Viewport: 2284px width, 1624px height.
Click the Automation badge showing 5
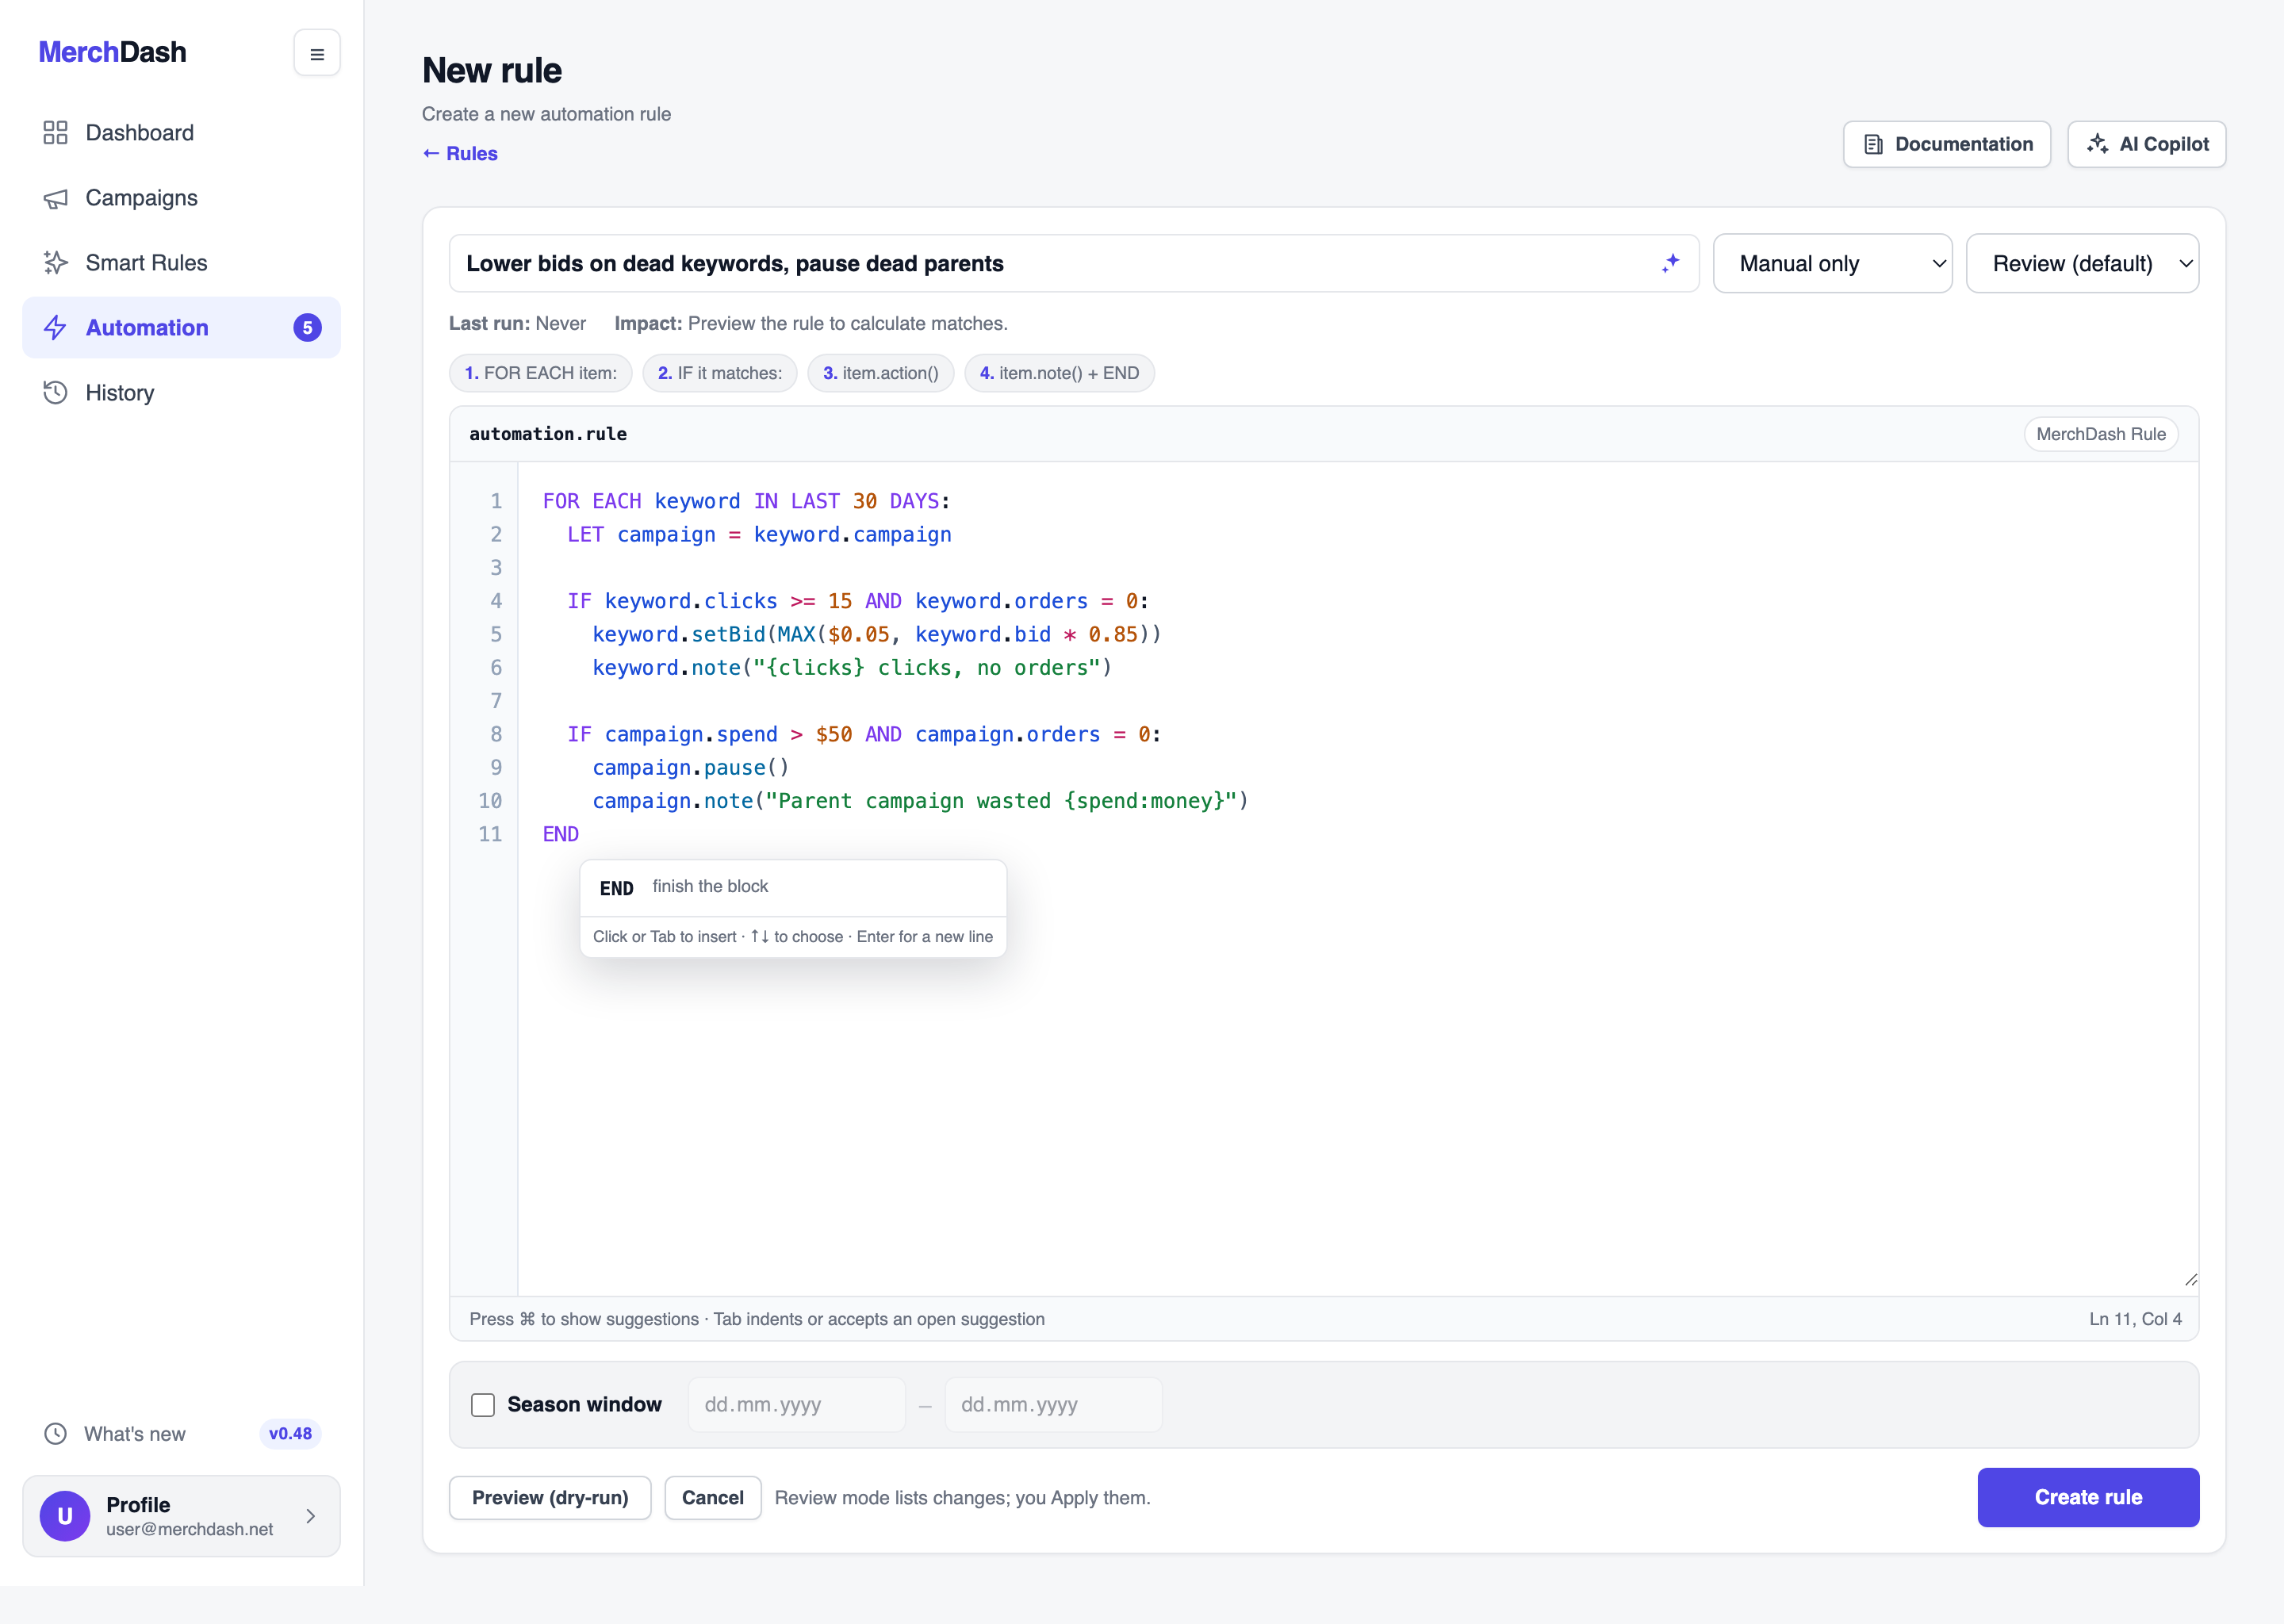pos(307,328)
